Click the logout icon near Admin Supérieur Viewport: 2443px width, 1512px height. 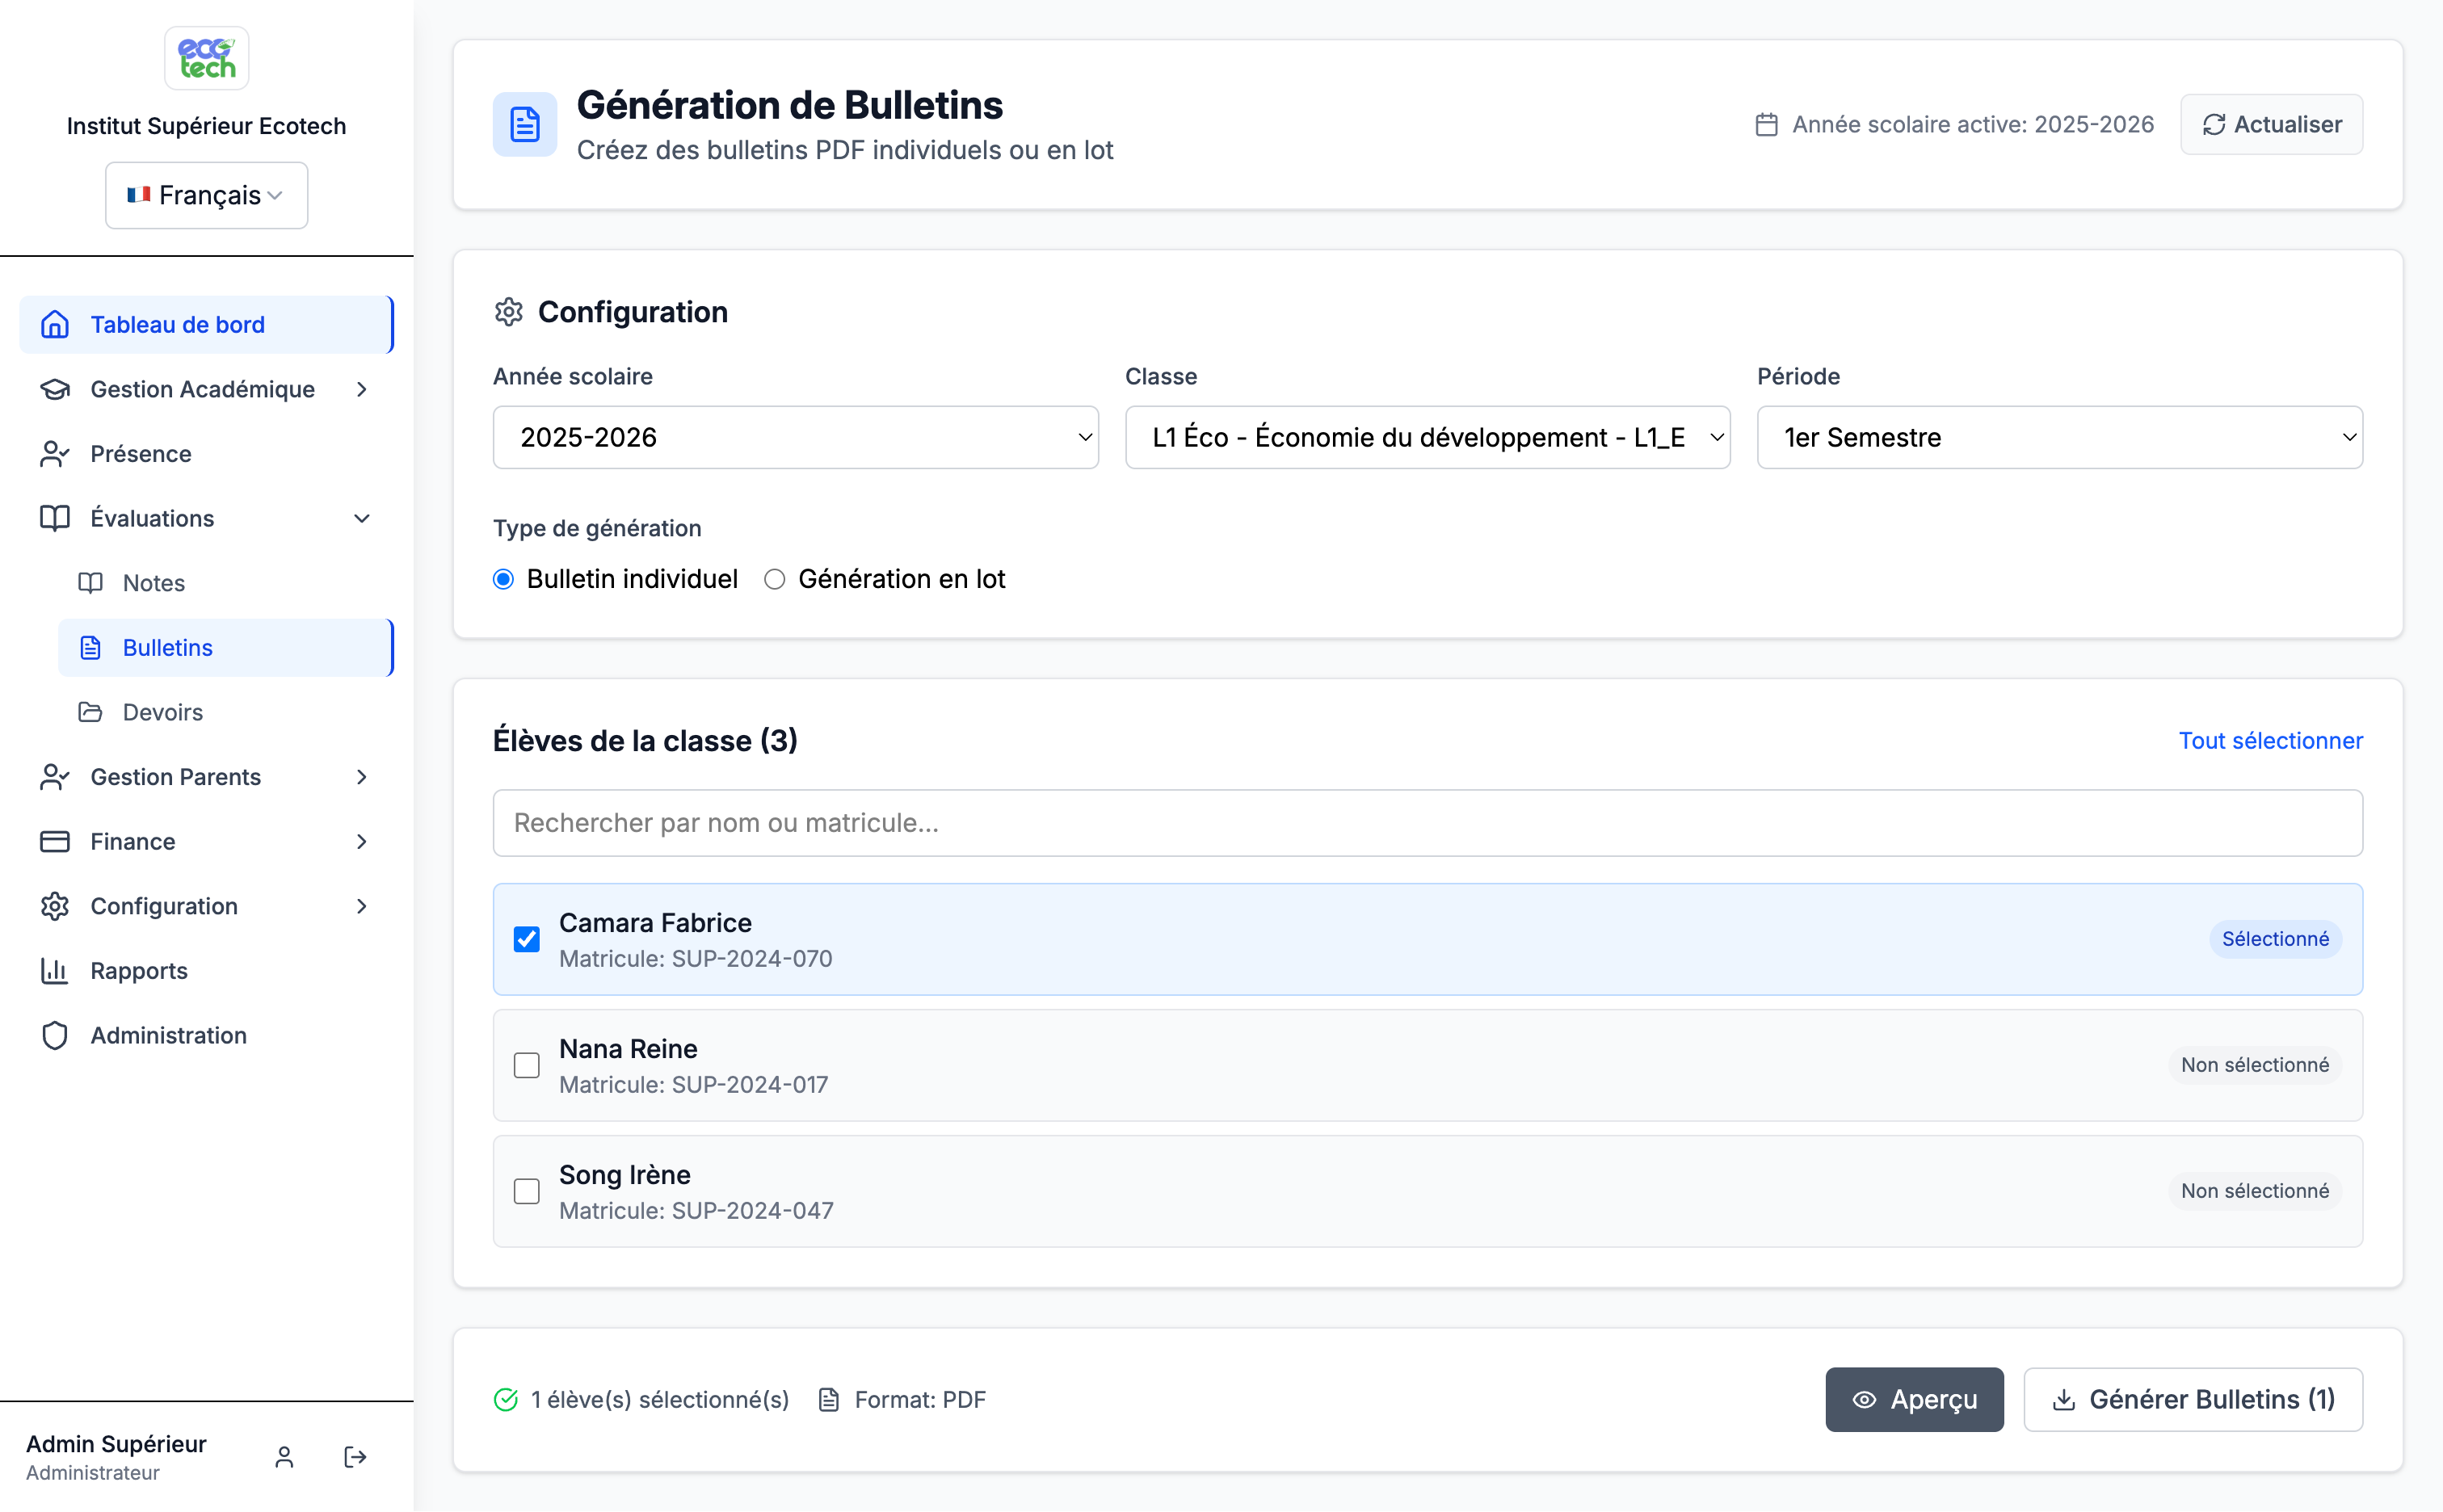click(x=354, y=1457)
